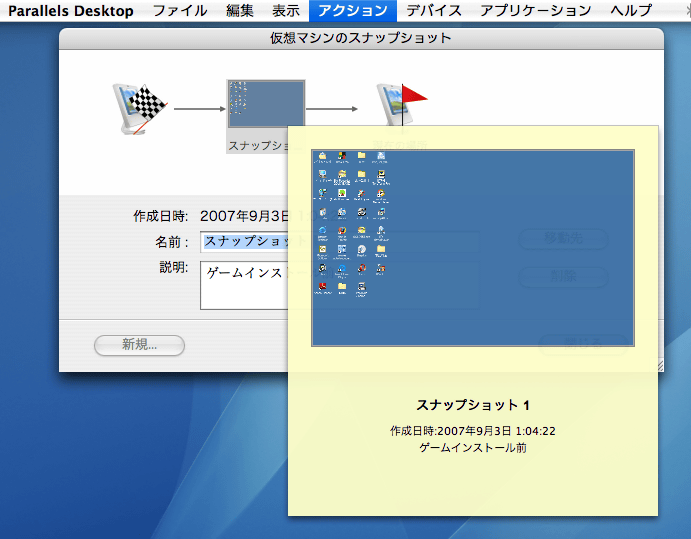The height and width of the screenshot is (539, 691).
Task: Click the large snapshot preview in the tooltip
Action: point(473,248)
